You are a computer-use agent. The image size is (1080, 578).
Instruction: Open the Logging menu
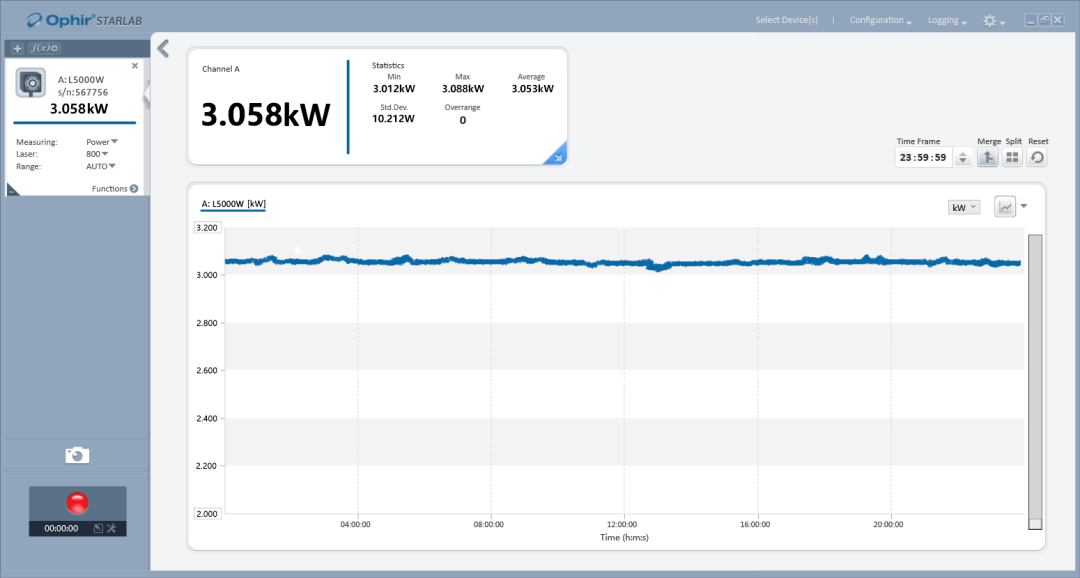click(x=948, y=20)
